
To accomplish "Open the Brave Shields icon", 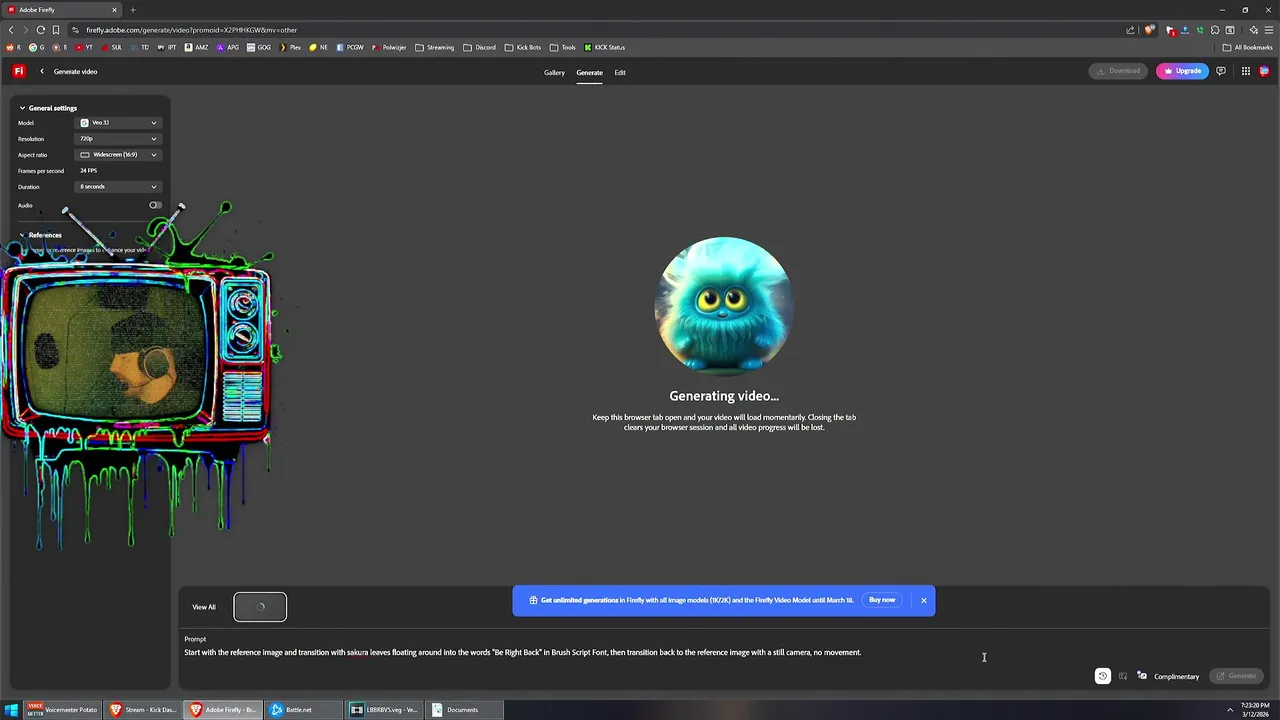I will (1150, 30).
